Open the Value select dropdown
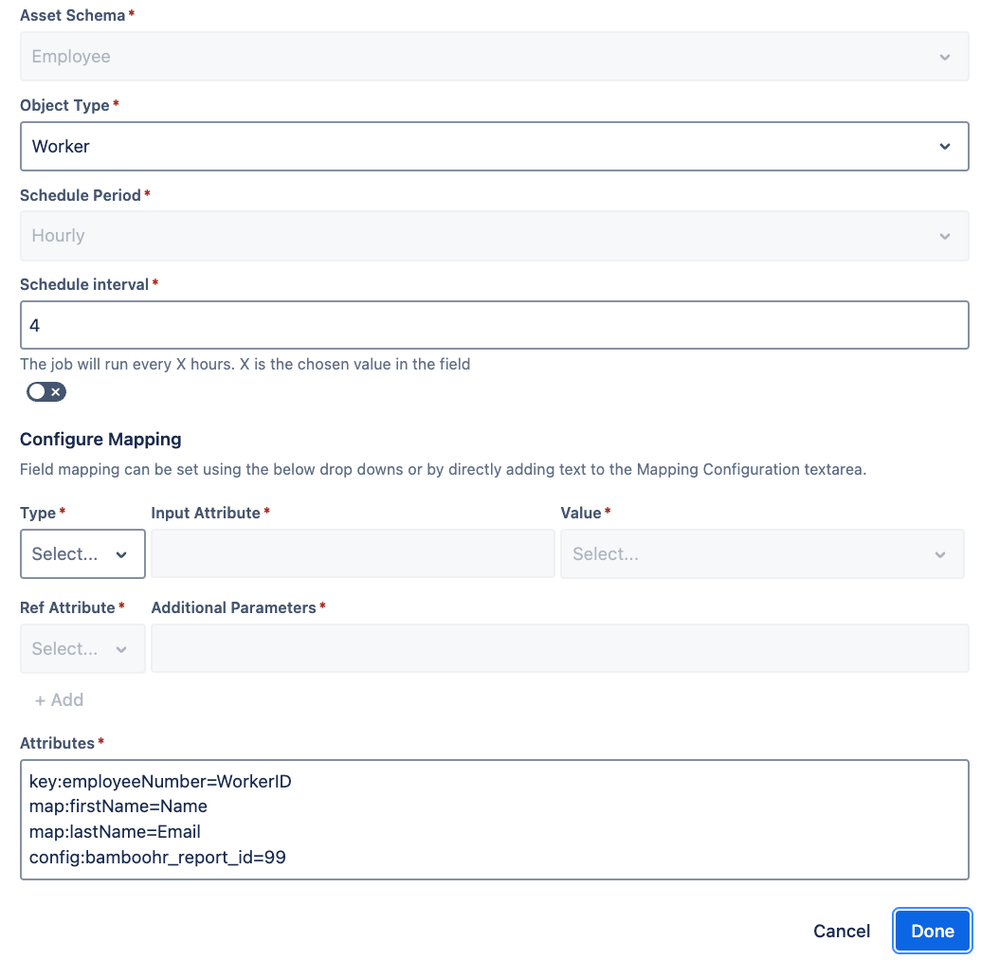 (762, 554)
